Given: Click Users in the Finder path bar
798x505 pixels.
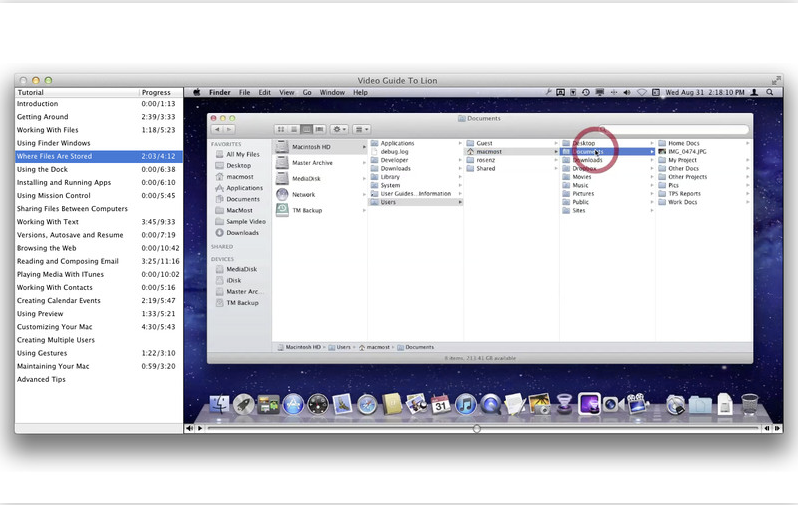Looking at the screenshot, I should 340,347.
